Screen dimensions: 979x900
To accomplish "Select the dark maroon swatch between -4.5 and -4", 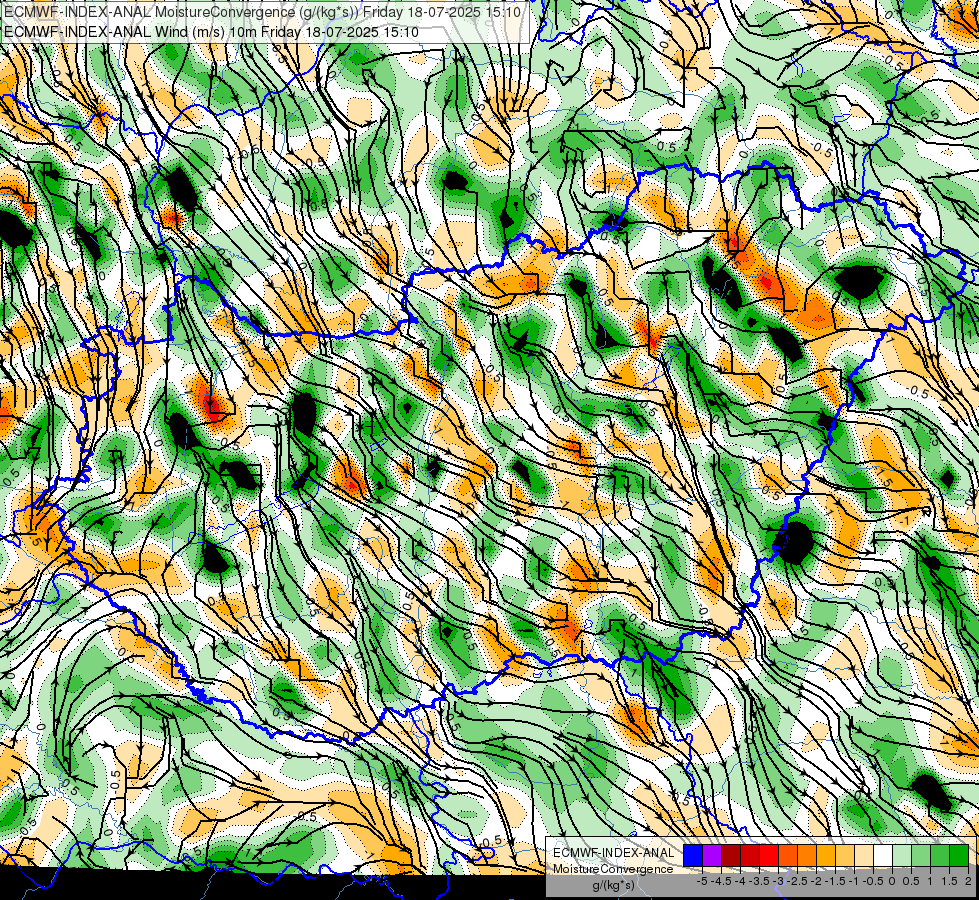I will click(x=731, y=856).
